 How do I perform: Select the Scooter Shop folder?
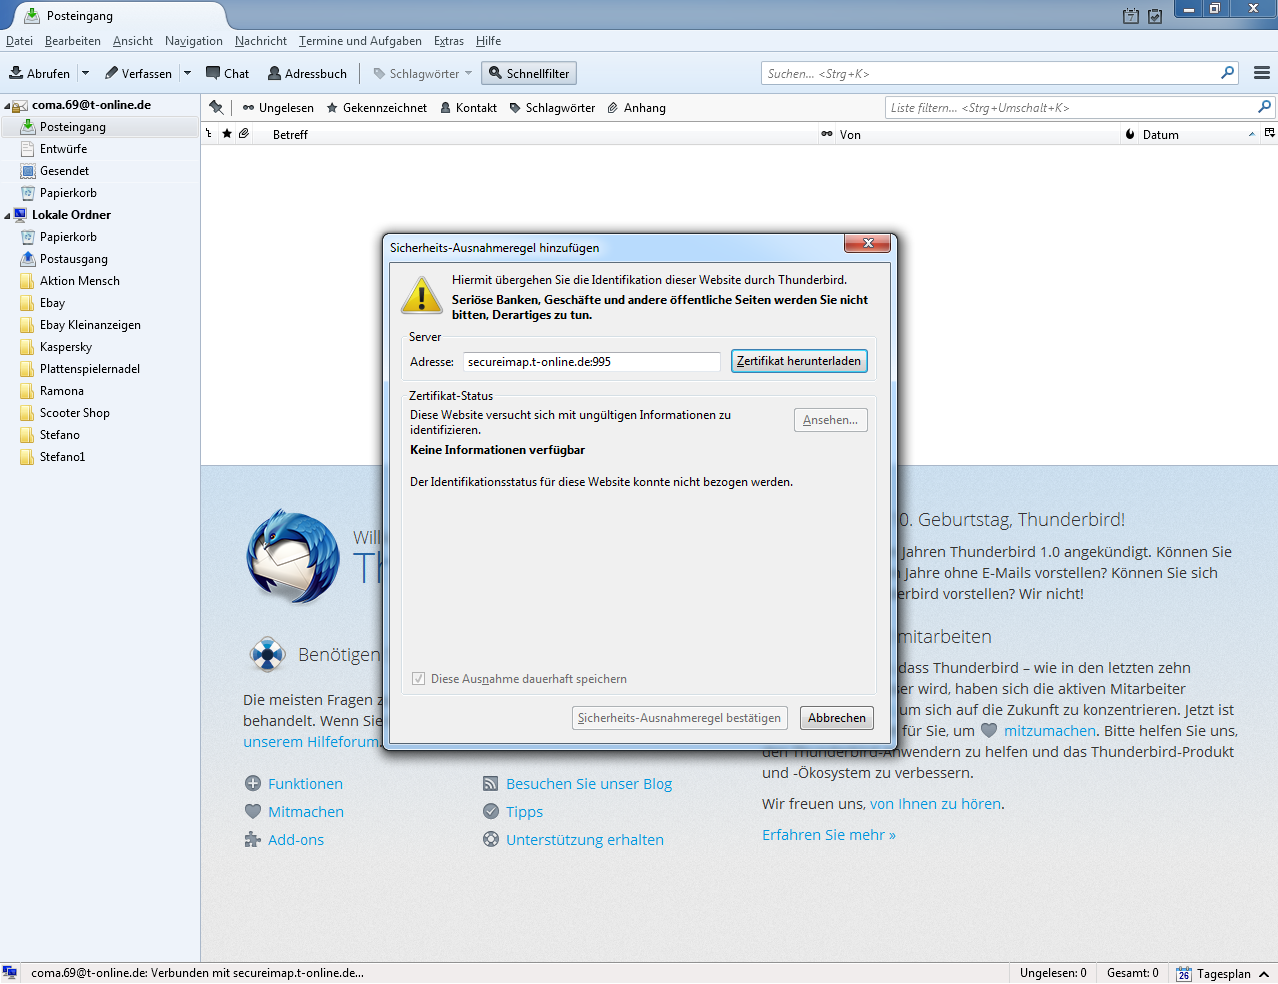point(100,413)
